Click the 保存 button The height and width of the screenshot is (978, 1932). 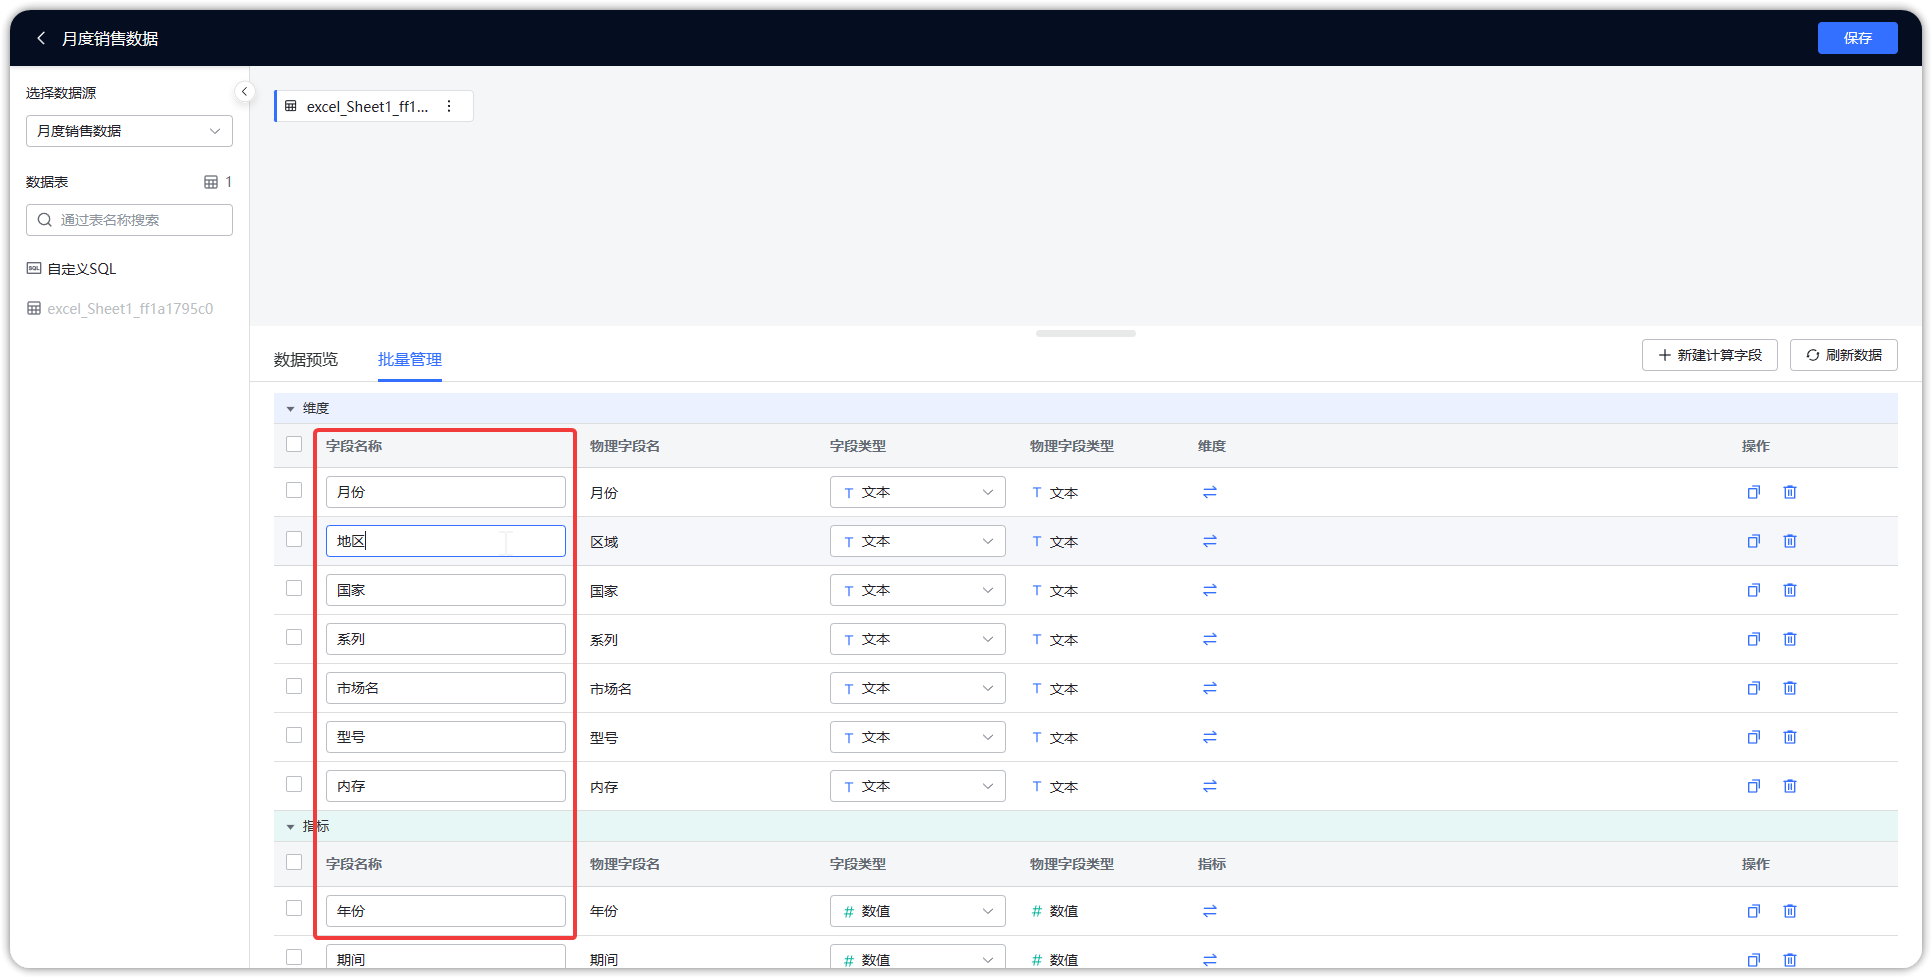1857,38
